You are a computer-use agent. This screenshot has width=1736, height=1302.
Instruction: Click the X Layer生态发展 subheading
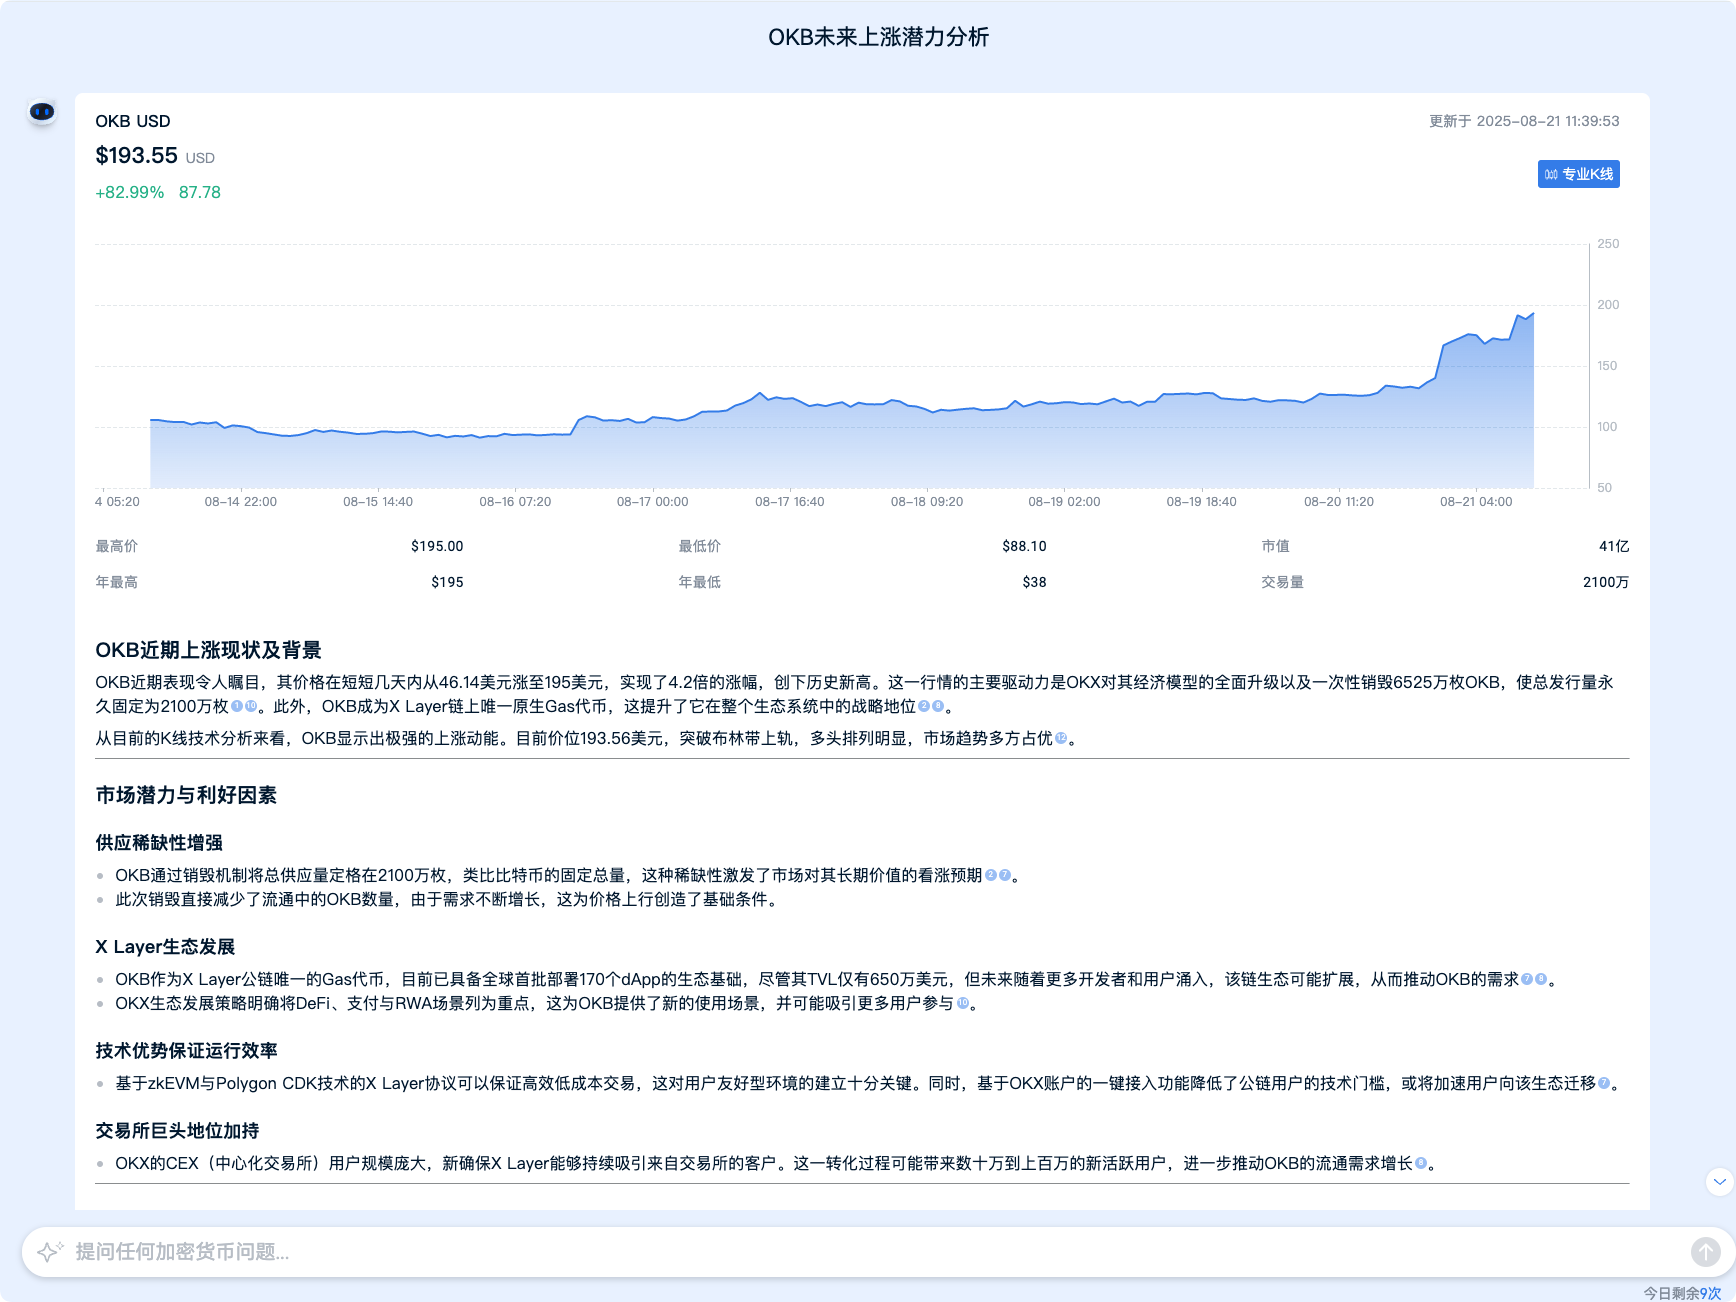coord(165,947)
